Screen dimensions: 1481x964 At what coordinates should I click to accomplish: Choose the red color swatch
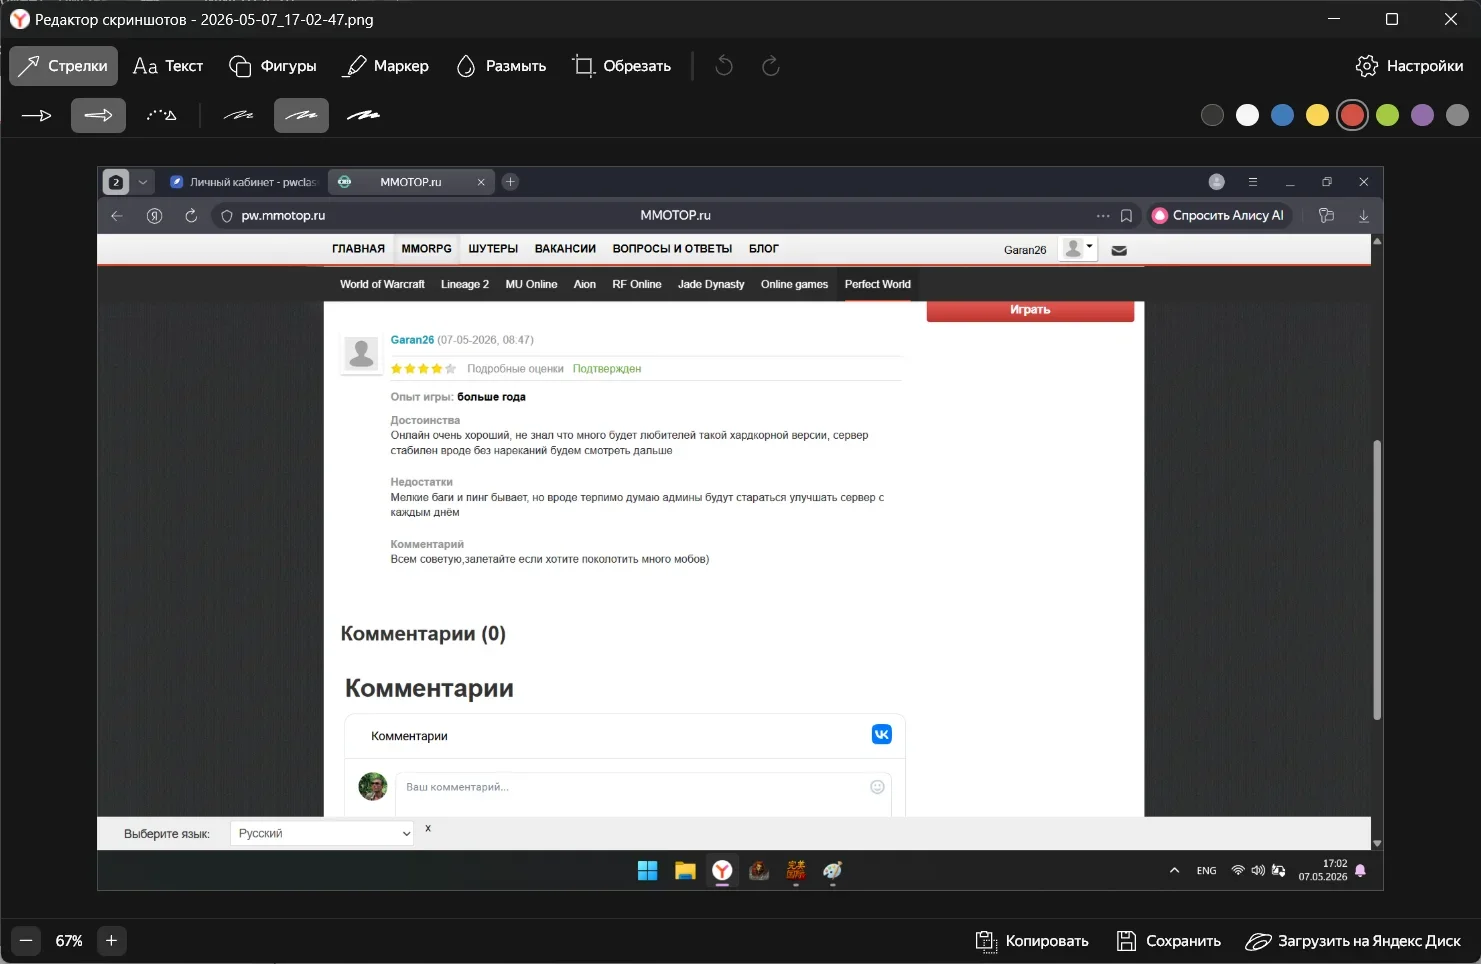click(x=1352, y=115)
